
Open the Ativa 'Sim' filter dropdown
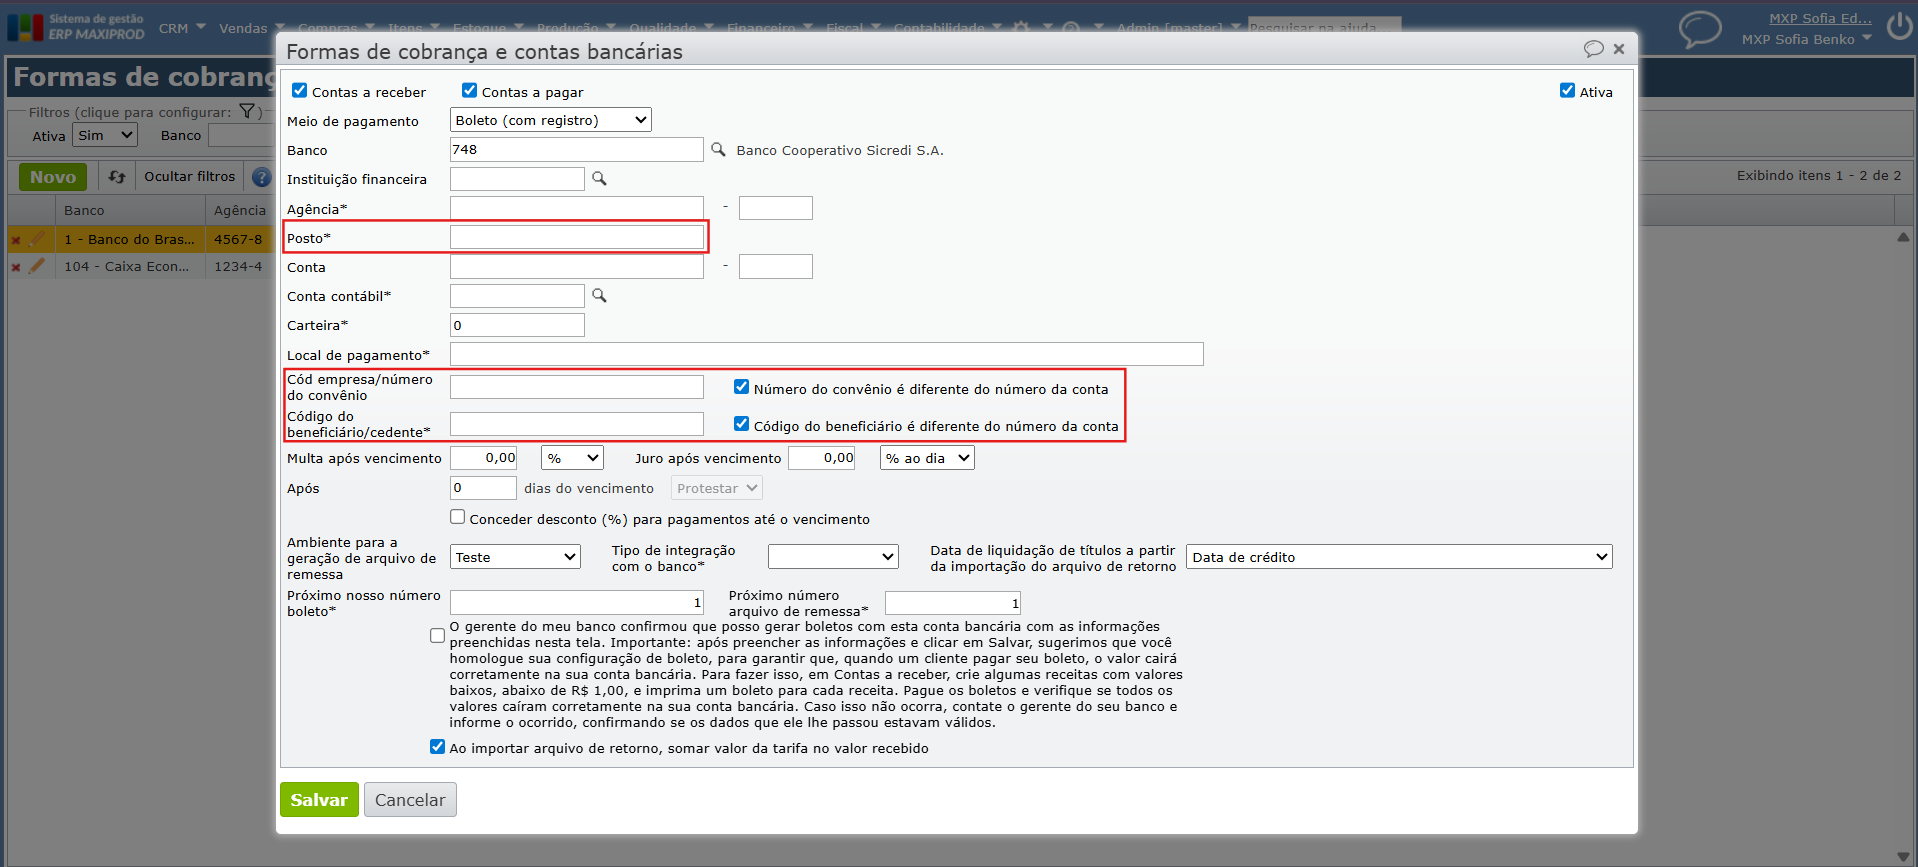click(x=105, y=136)
